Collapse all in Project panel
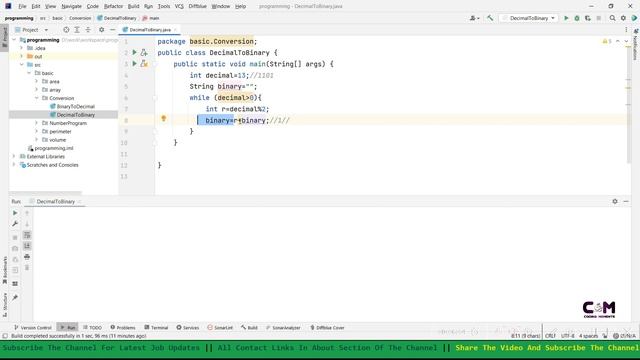The image size is (640, 360). point(88,30)
